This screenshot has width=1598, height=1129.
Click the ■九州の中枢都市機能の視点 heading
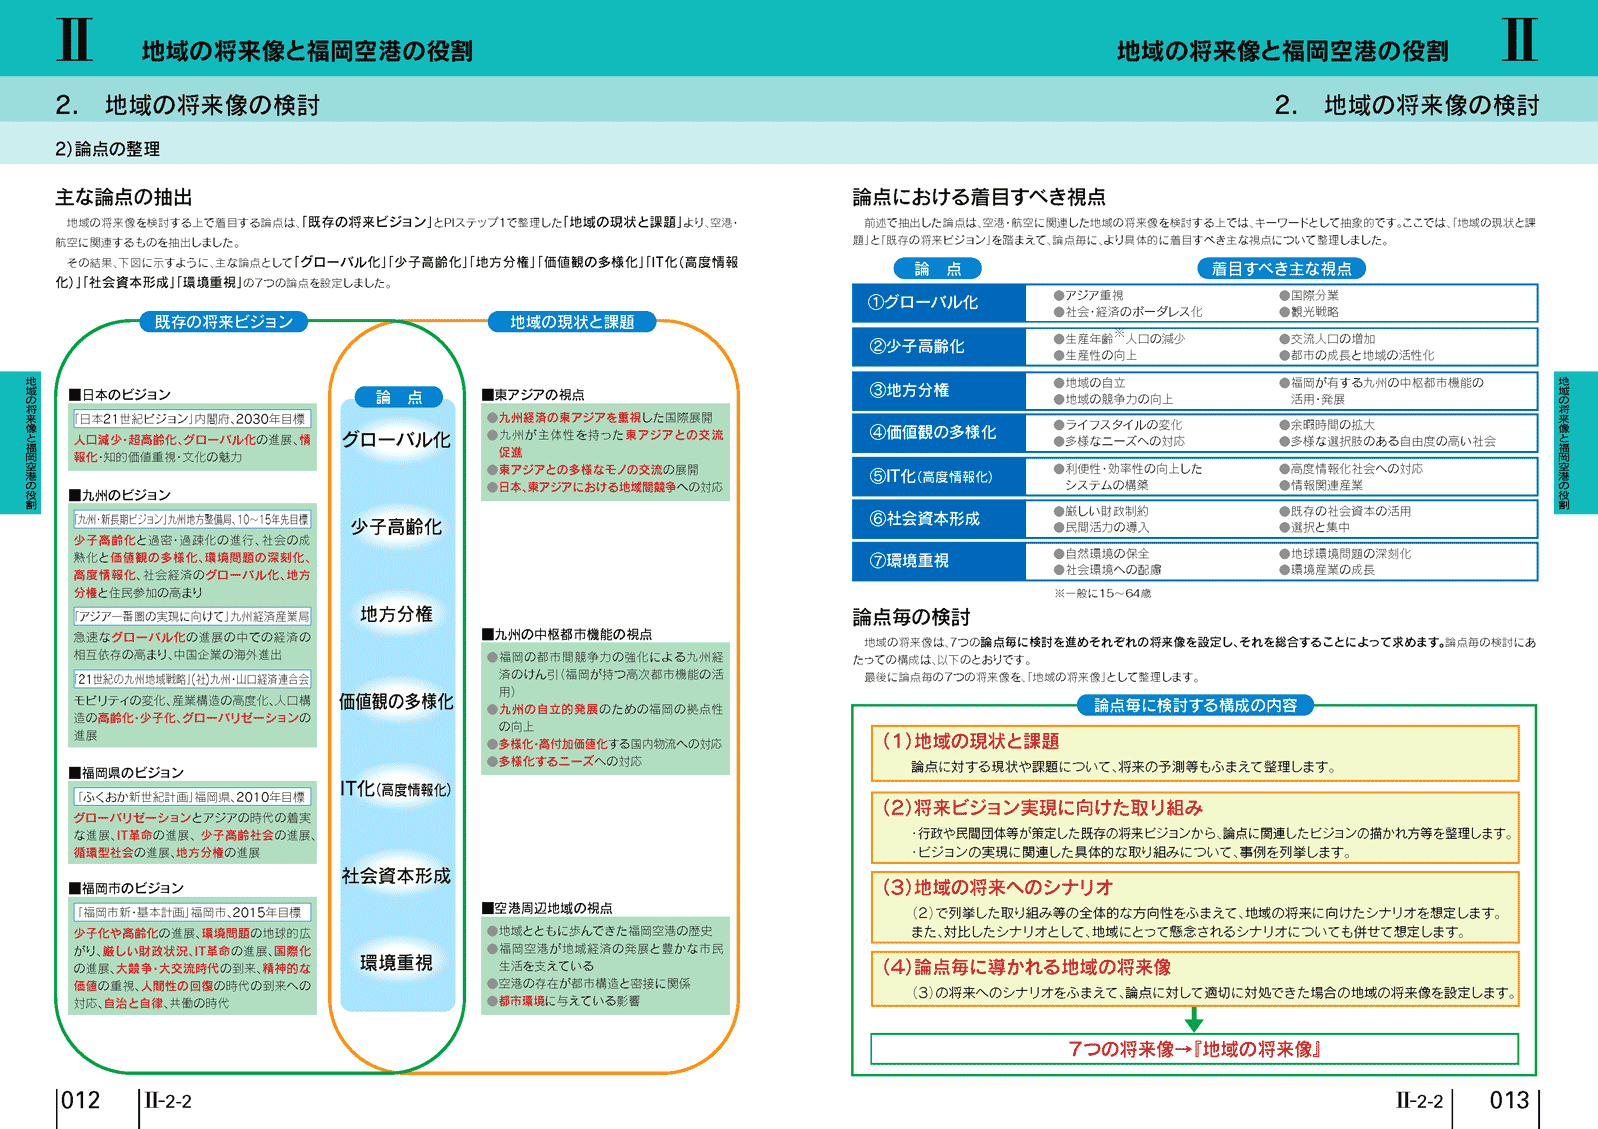tap(567, 634)
